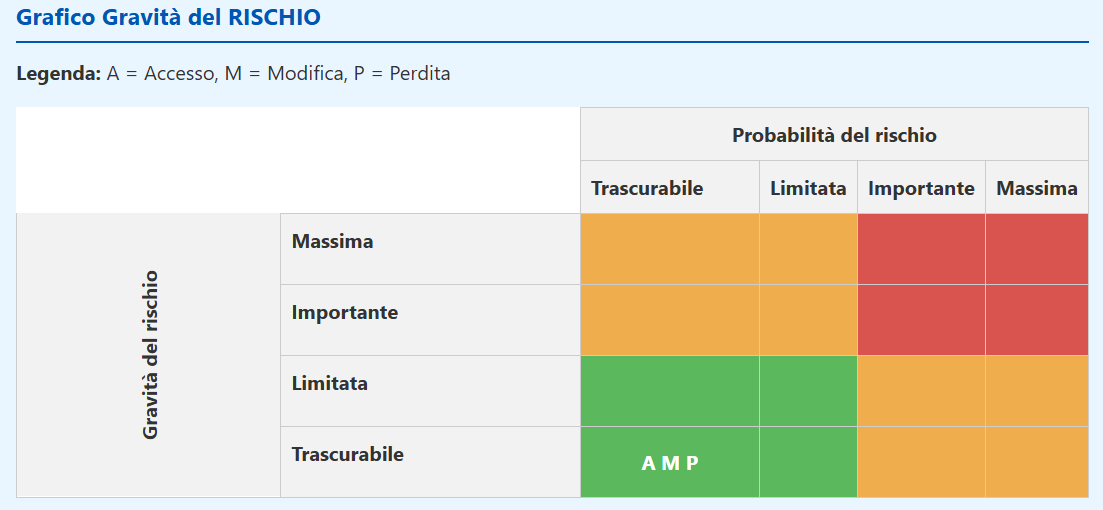This screenshot has height=510, width=1103.
Task: Click the "Gravità del rischio" vertical header
Action: [x=150, y=355]
